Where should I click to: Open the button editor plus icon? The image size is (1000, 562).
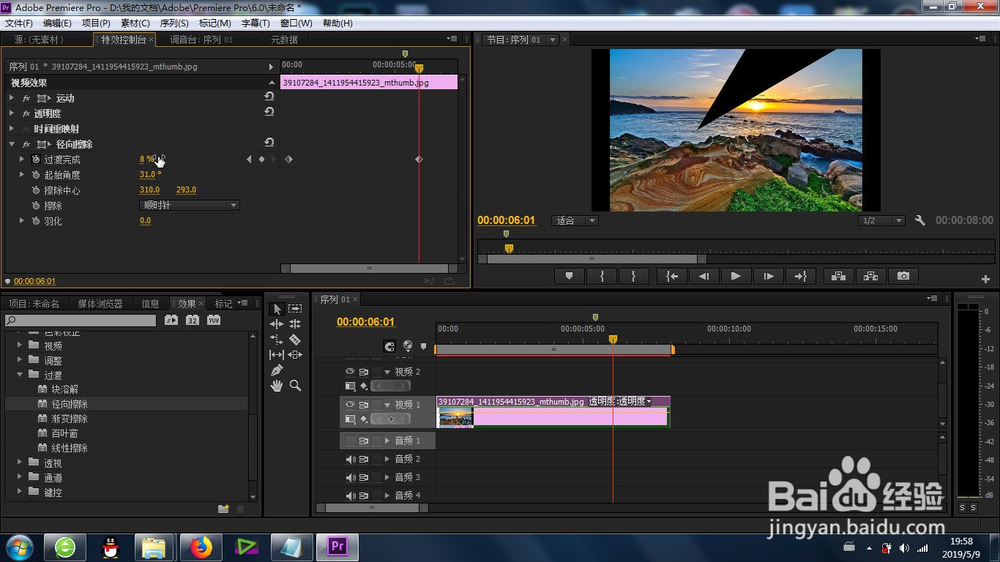coord(985,279)
